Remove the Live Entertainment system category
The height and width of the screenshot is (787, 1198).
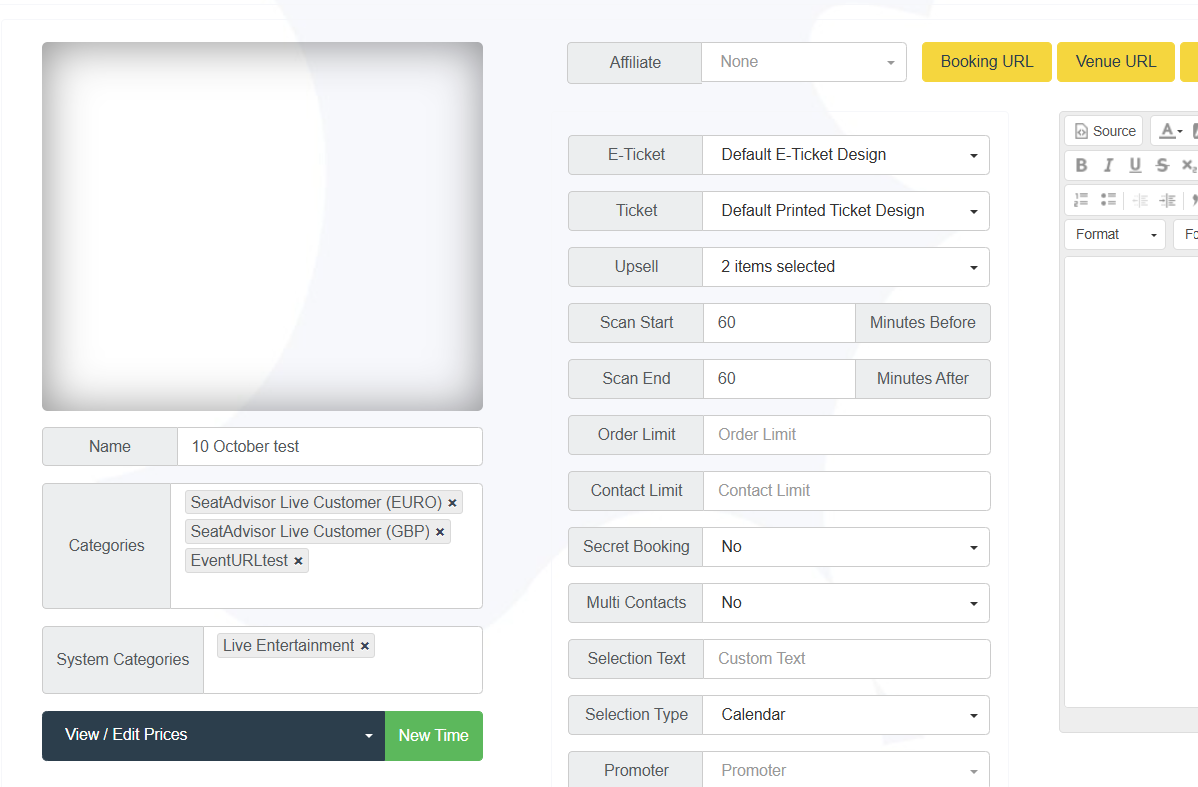tap(365, 646)
